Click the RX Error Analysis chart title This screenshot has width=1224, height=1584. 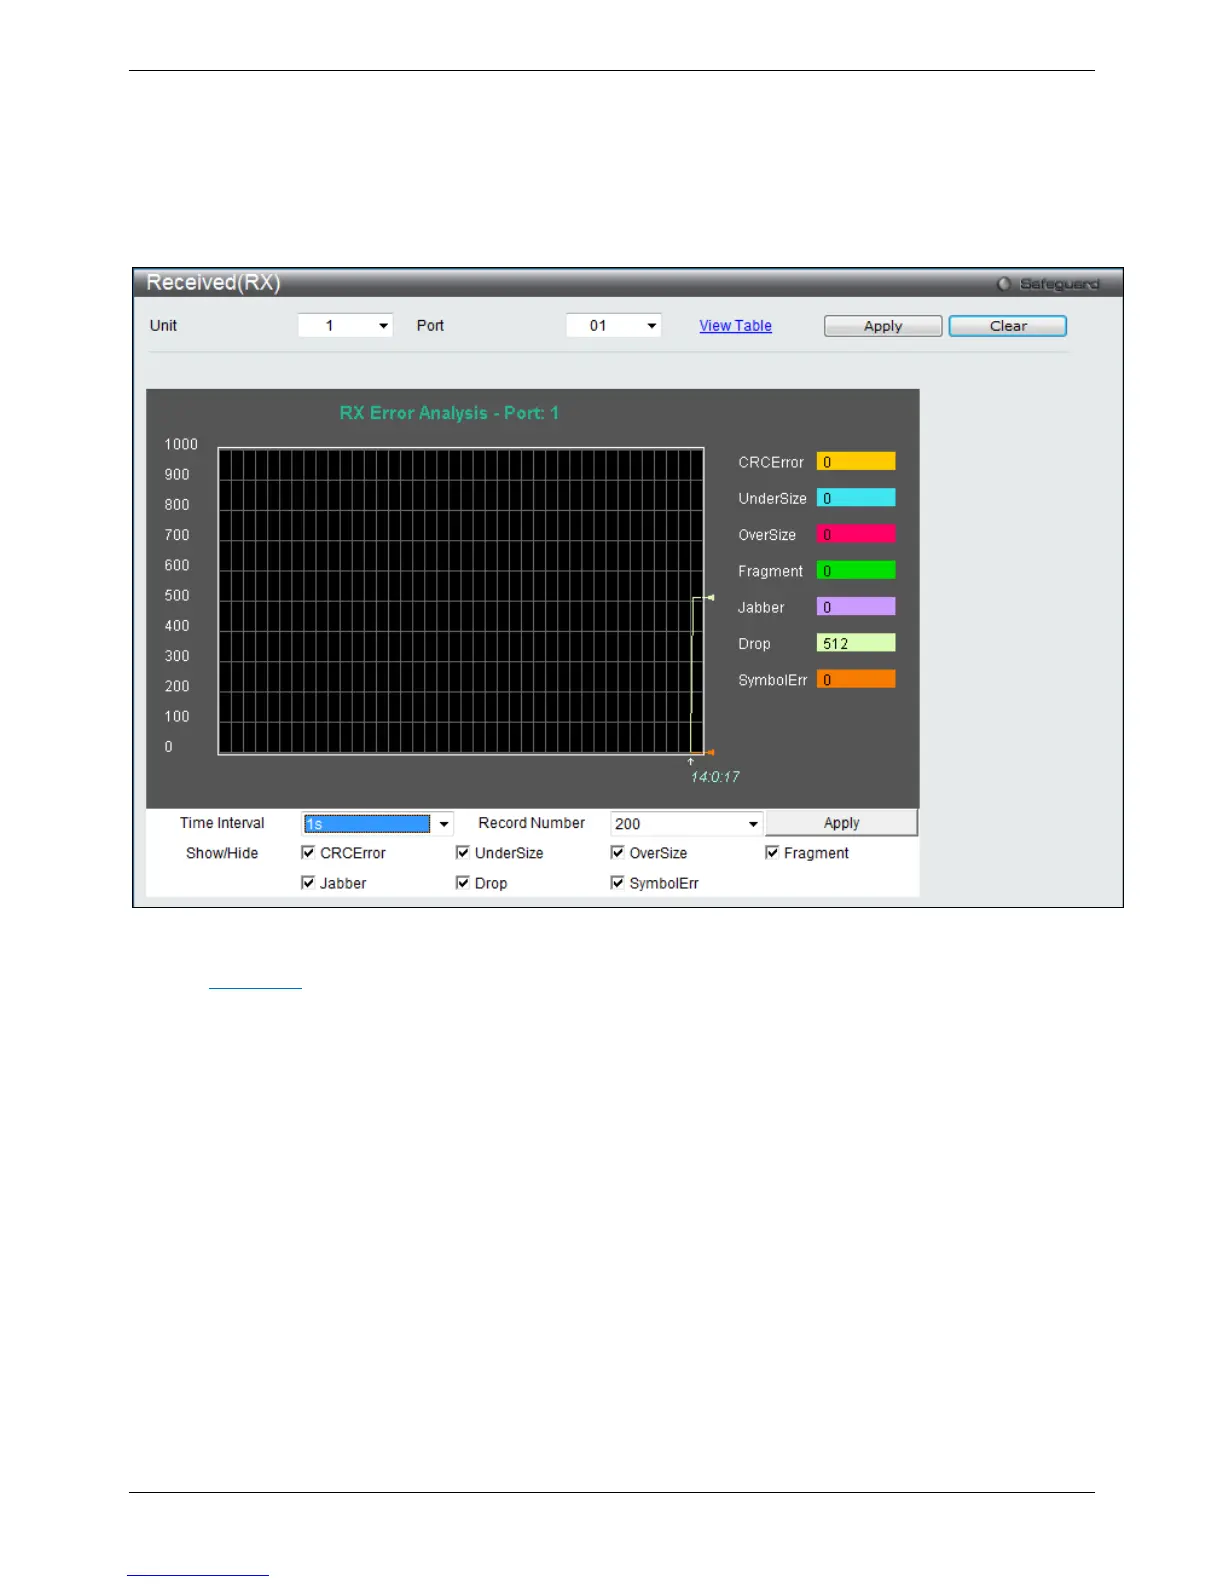click(x=449, y=413)
